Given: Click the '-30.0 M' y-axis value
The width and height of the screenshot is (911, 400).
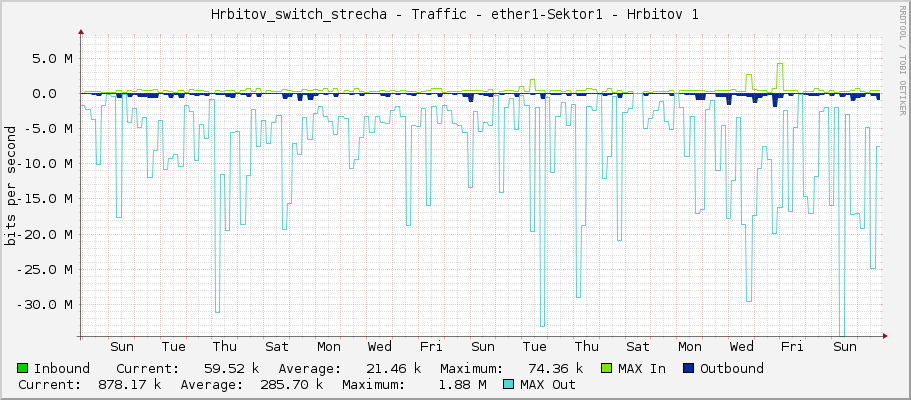Looking at the screenshot, I should tap(44, 305).
